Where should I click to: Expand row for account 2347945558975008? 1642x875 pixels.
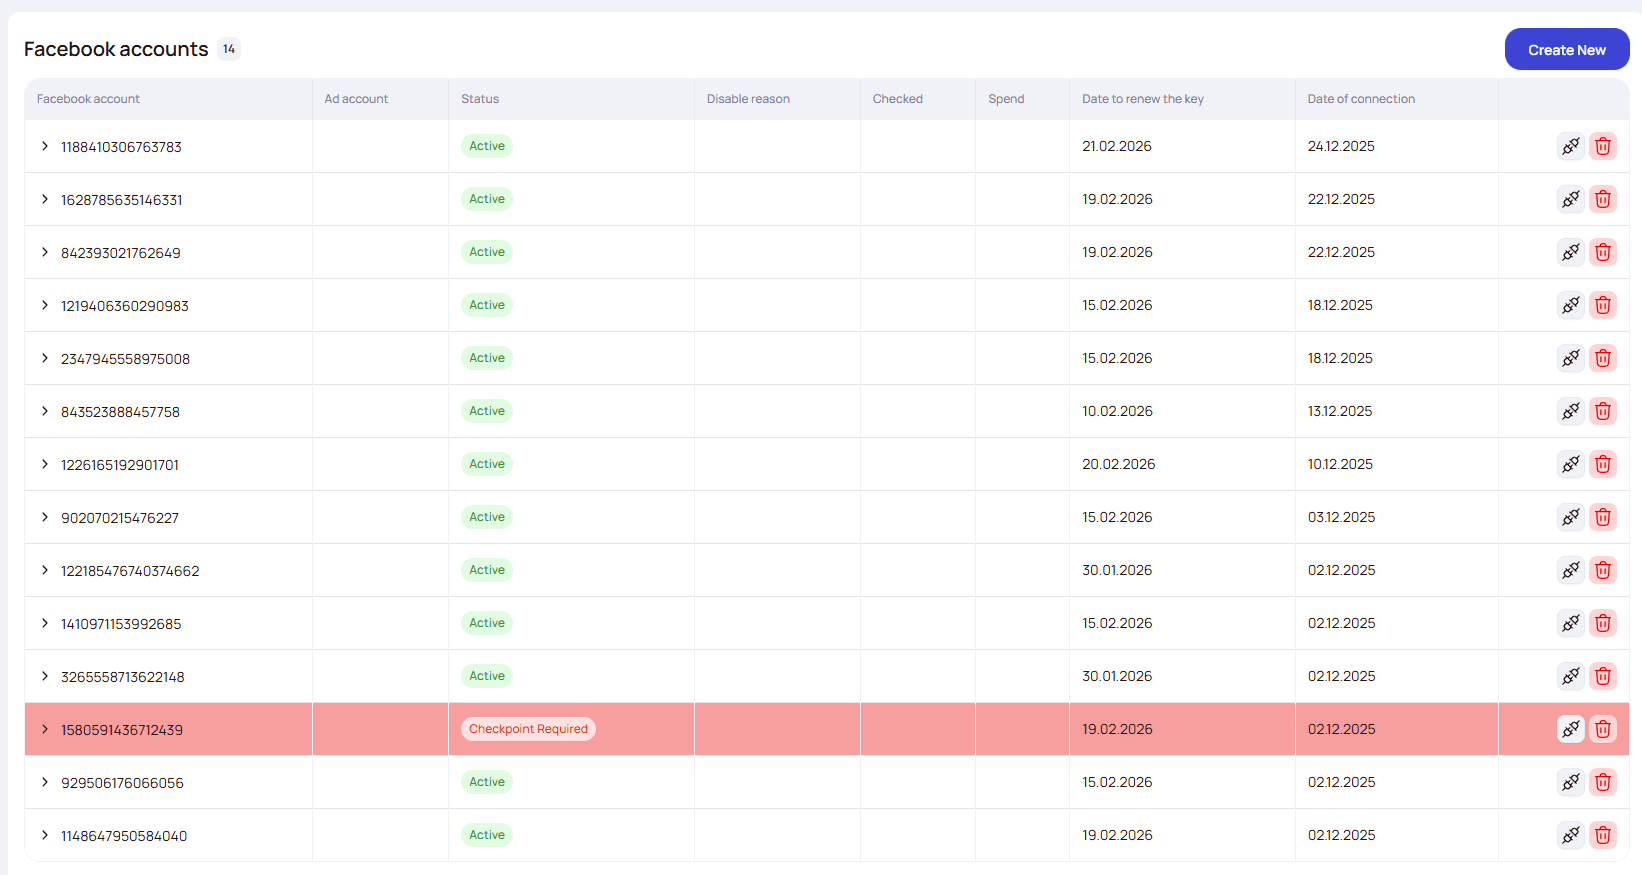(45, 358)
